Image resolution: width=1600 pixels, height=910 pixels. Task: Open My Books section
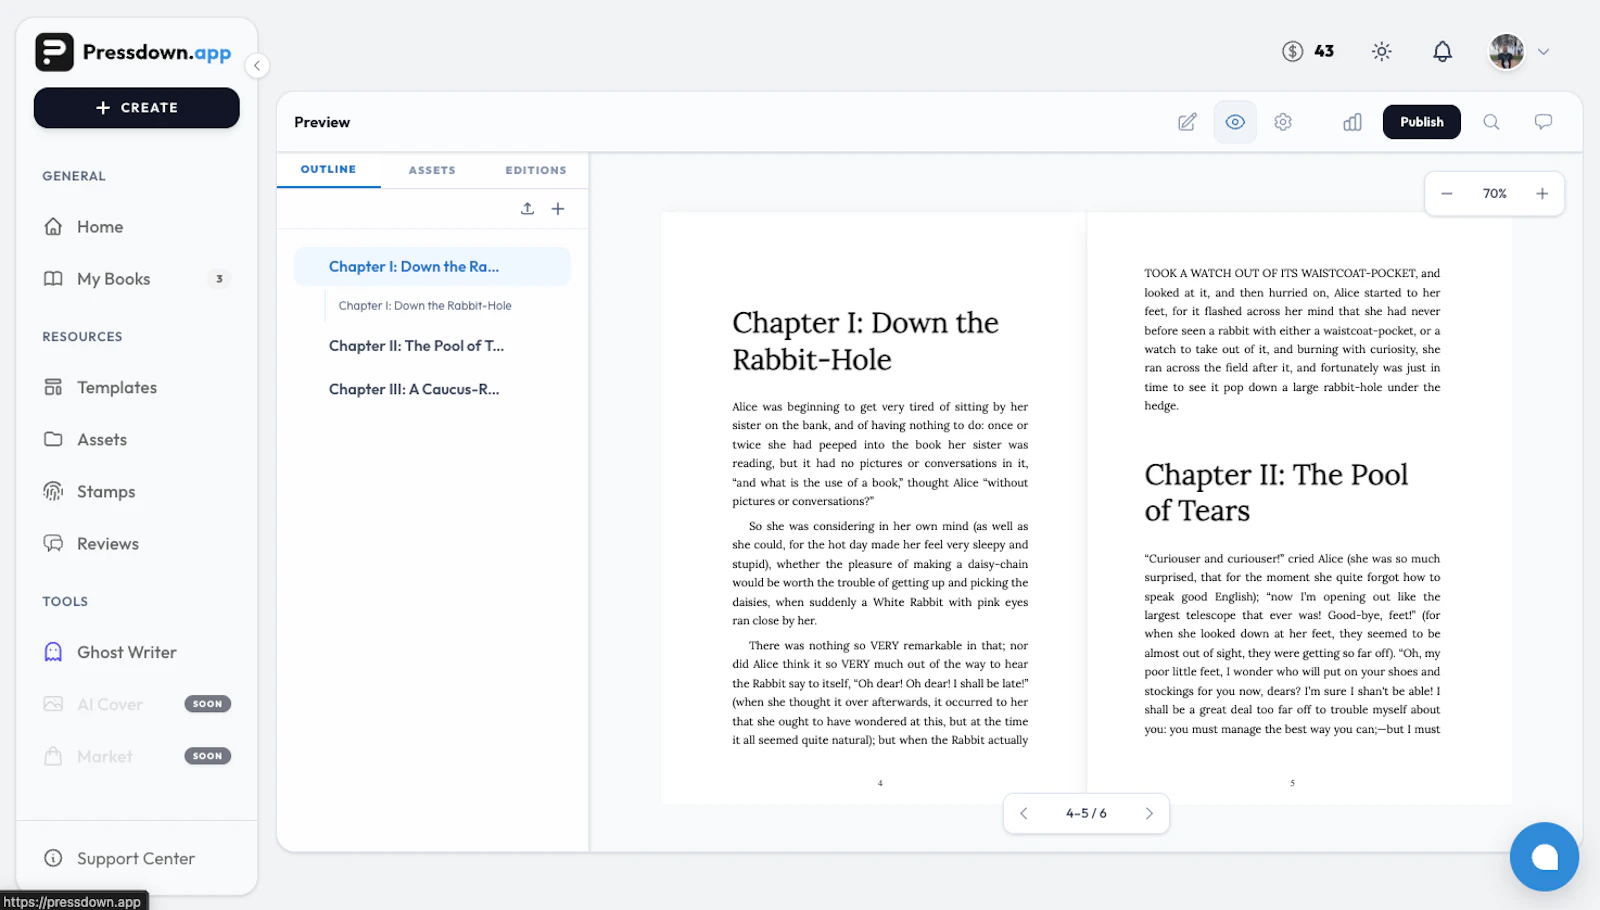point(113,279)
